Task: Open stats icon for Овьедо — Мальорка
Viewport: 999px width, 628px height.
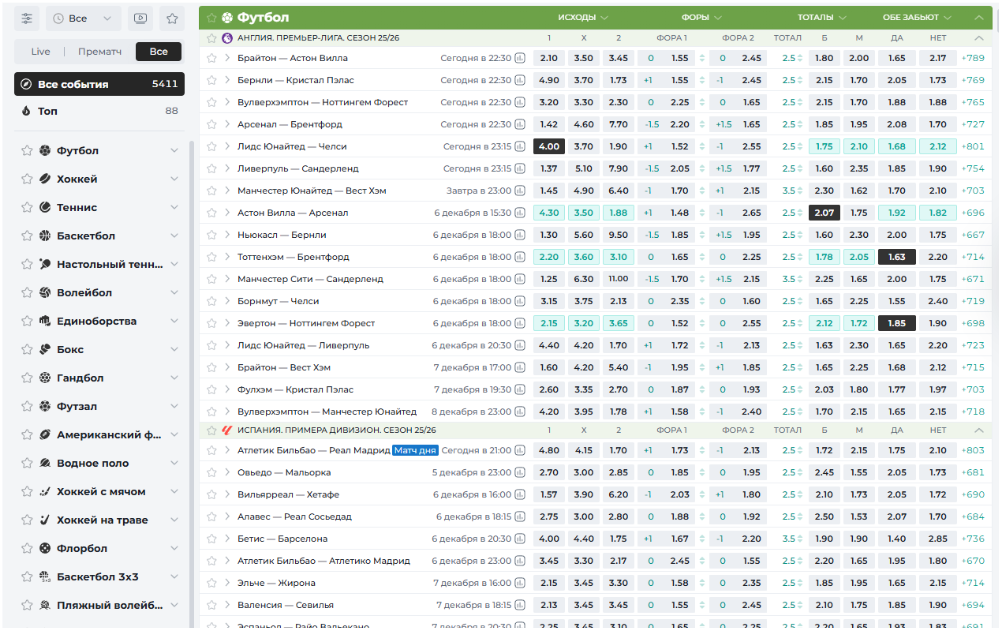Action: click(x=520, y=473)
